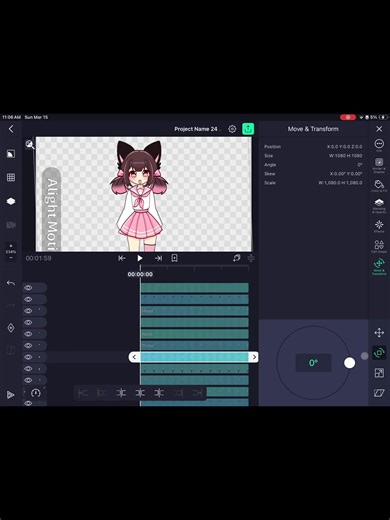Click the rotation dial's white knob

pyautogui.click(x=349, y=363)
